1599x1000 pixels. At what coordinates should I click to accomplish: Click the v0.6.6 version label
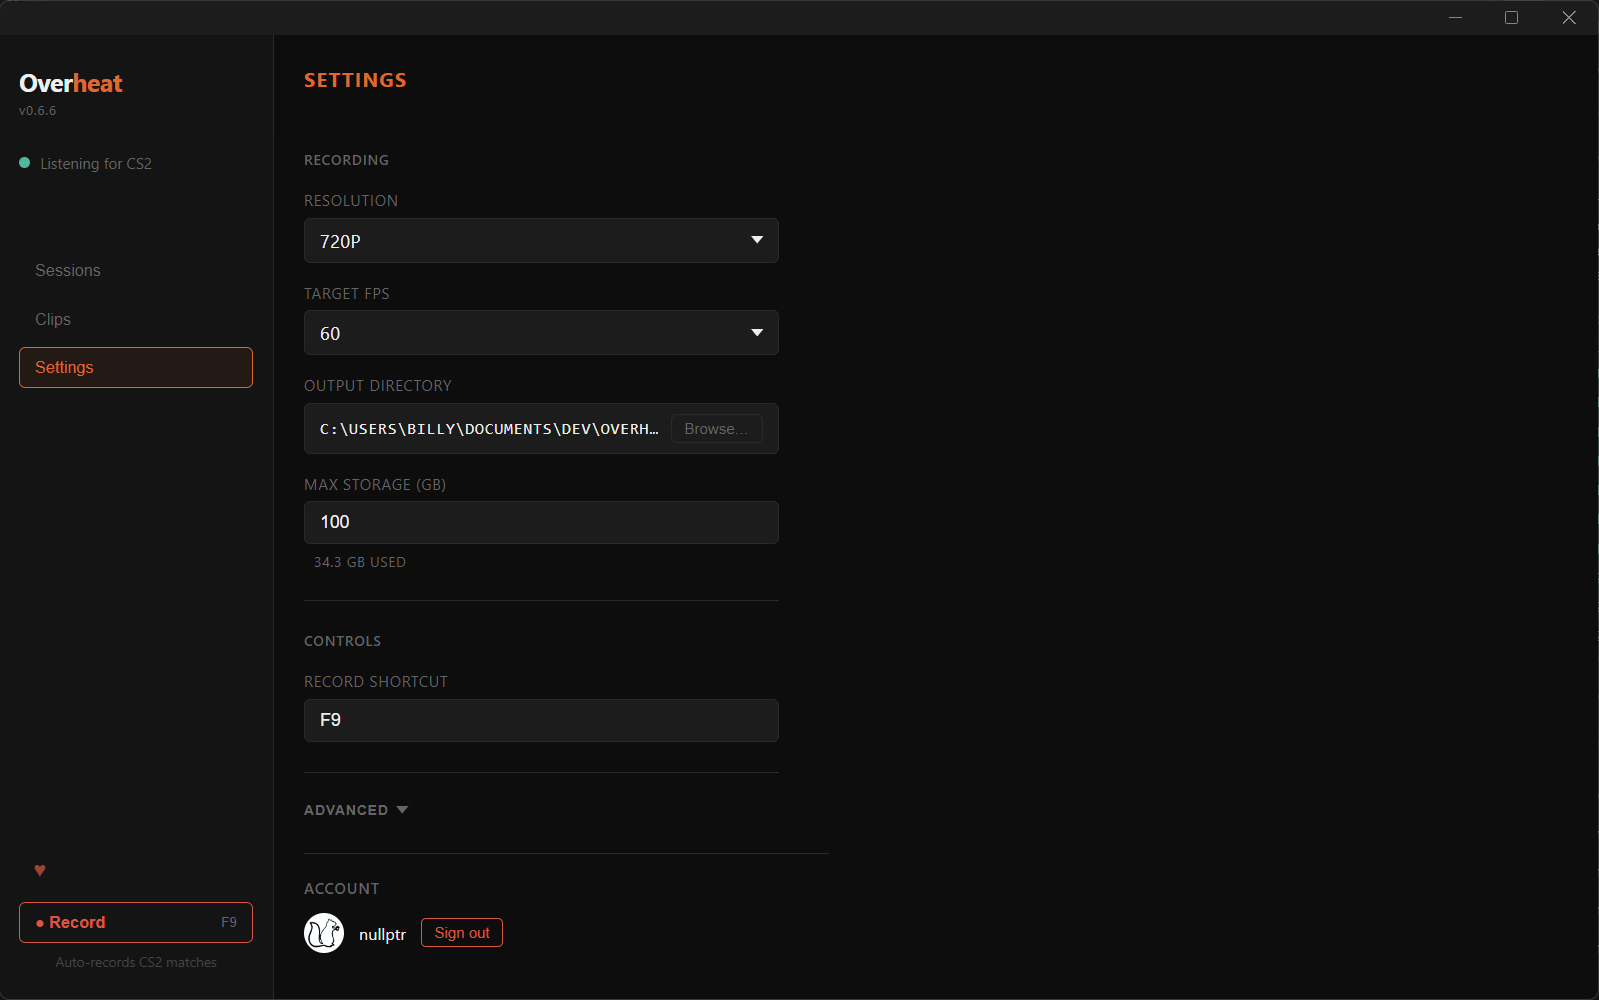38,111
